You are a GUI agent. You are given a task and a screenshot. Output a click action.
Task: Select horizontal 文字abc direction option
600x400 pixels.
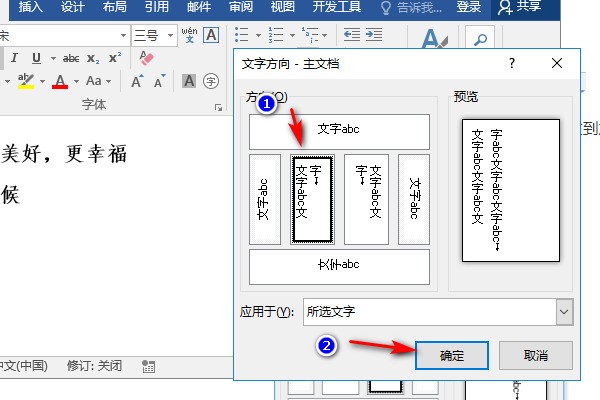(339, 131)
